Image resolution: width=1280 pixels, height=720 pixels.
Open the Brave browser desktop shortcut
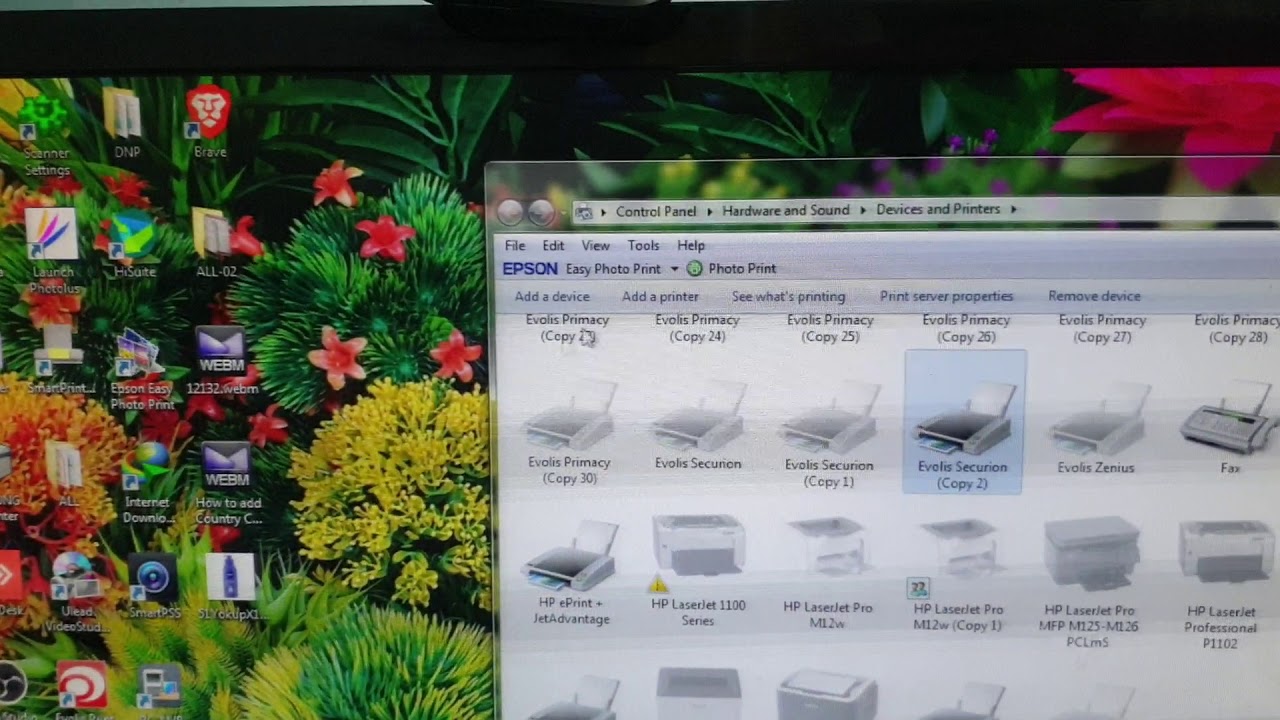click(x=209, y=120)
